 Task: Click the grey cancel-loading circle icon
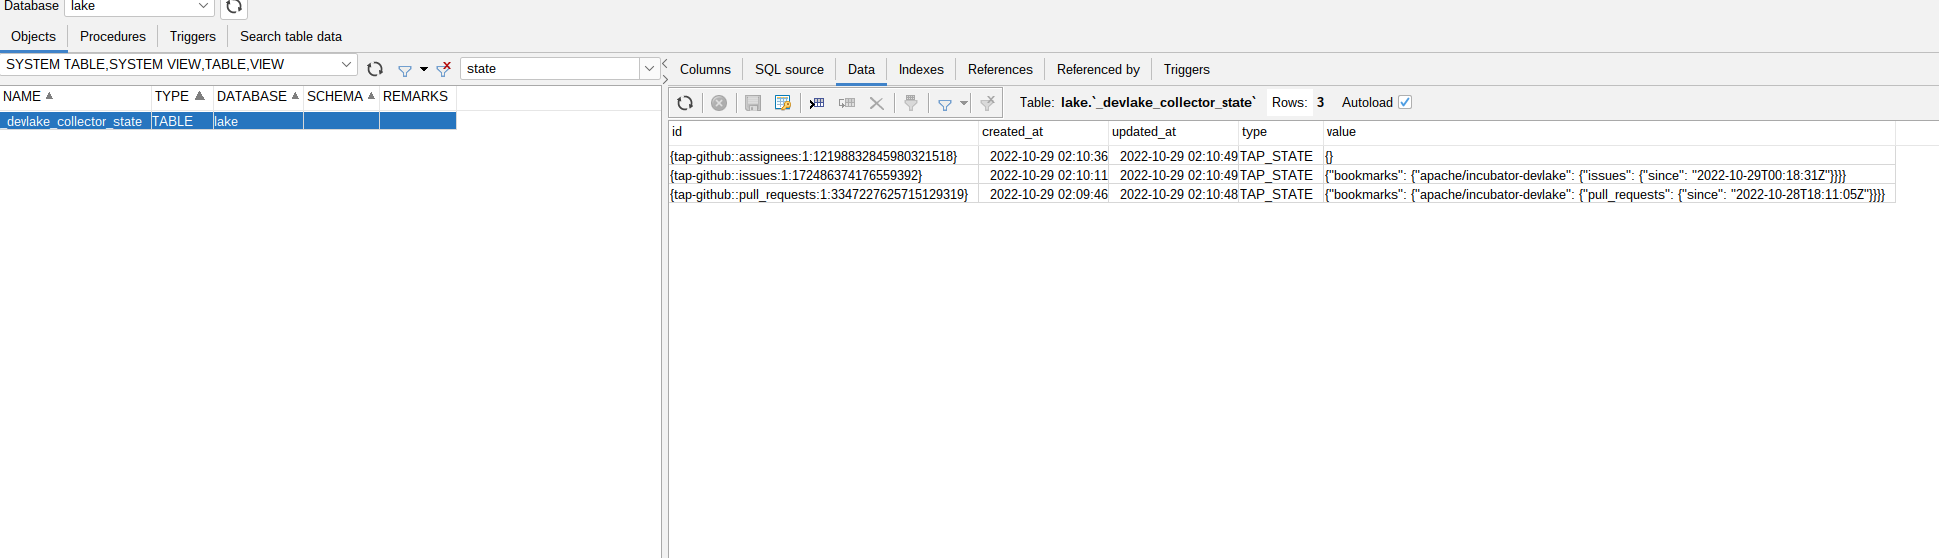(x=719, y=103)
